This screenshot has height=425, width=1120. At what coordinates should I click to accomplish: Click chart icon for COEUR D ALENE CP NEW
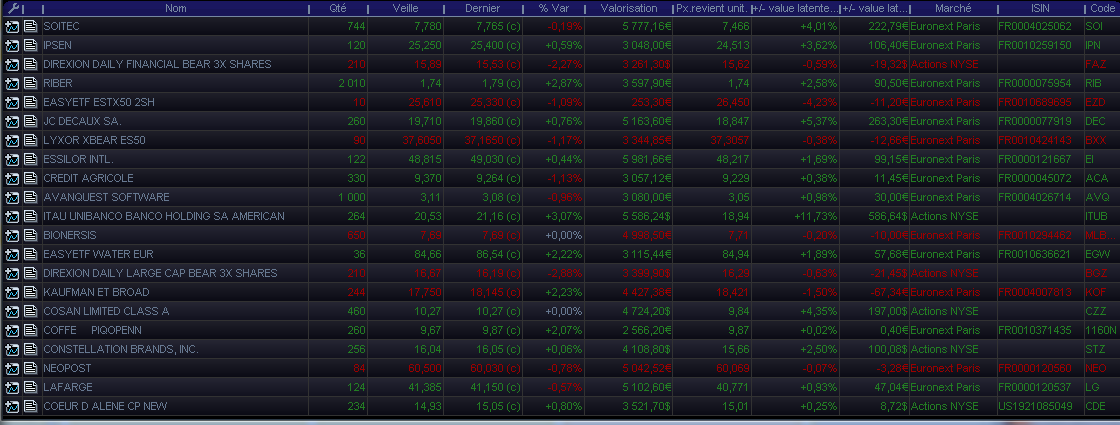point(12,406)
